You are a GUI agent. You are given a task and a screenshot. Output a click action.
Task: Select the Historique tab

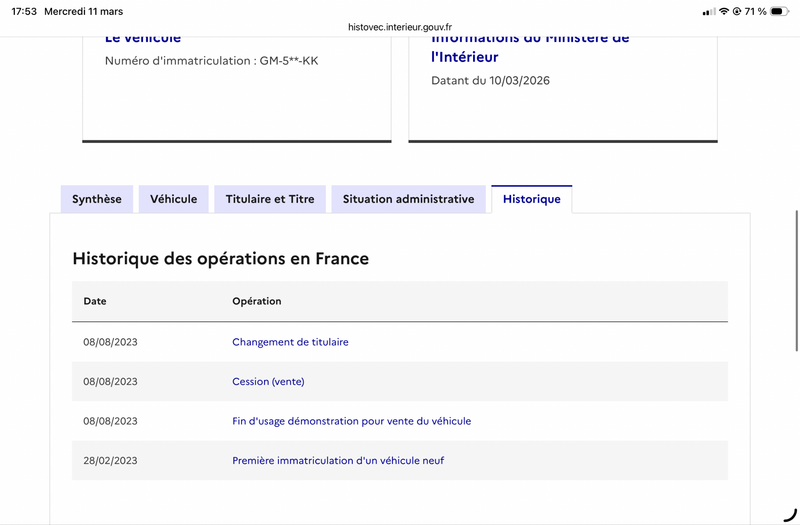tap(532, 199)
